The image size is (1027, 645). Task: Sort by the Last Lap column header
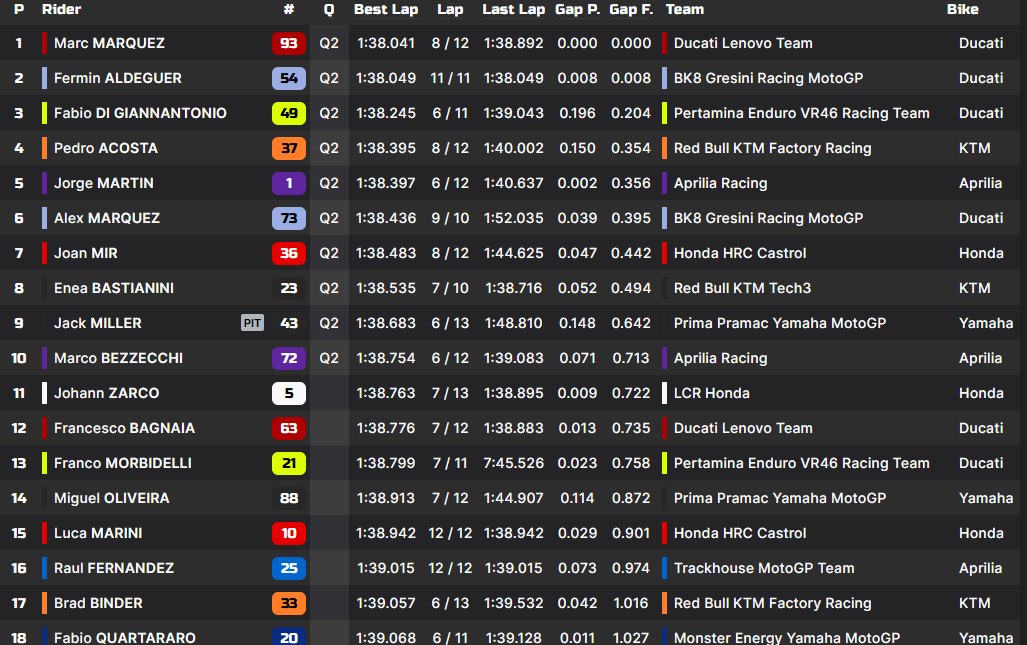coord(514,10)
